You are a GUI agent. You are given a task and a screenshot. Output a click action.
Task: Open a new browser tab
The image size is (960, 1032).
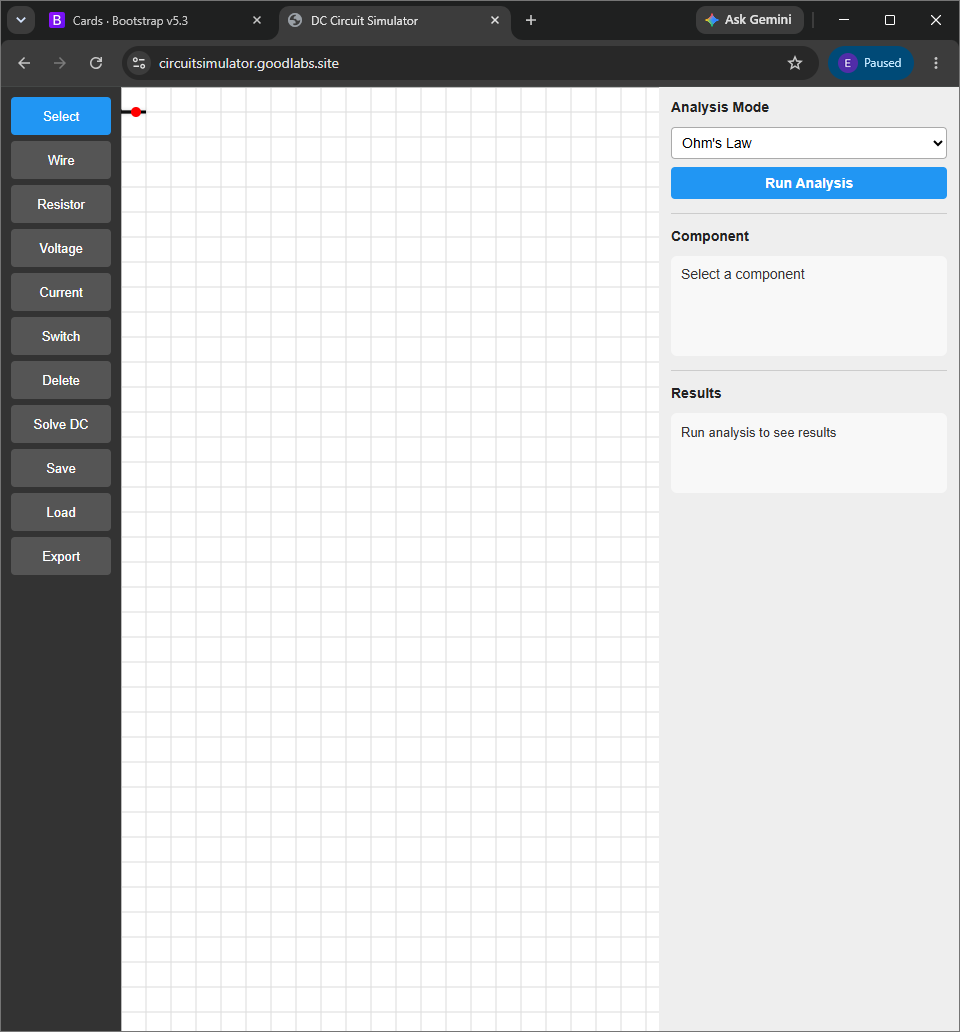pos(531,20)
